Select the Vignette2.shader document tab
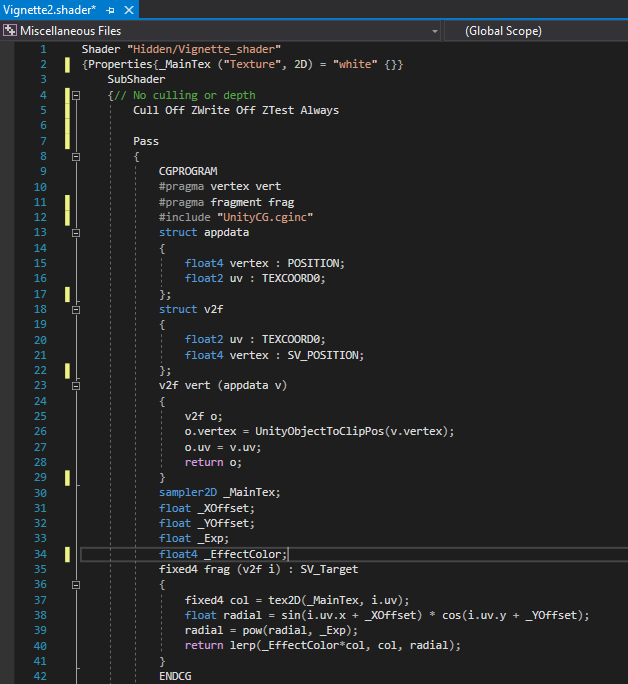Screen dimensions: 628x684 click(x=48, y=8)
